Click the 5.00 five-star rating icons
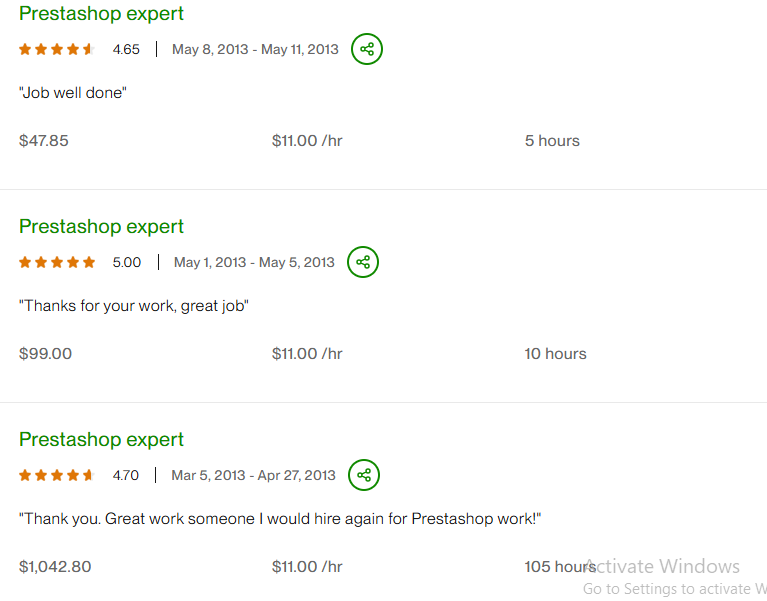 pyautogui.click(x=57, y=262)
